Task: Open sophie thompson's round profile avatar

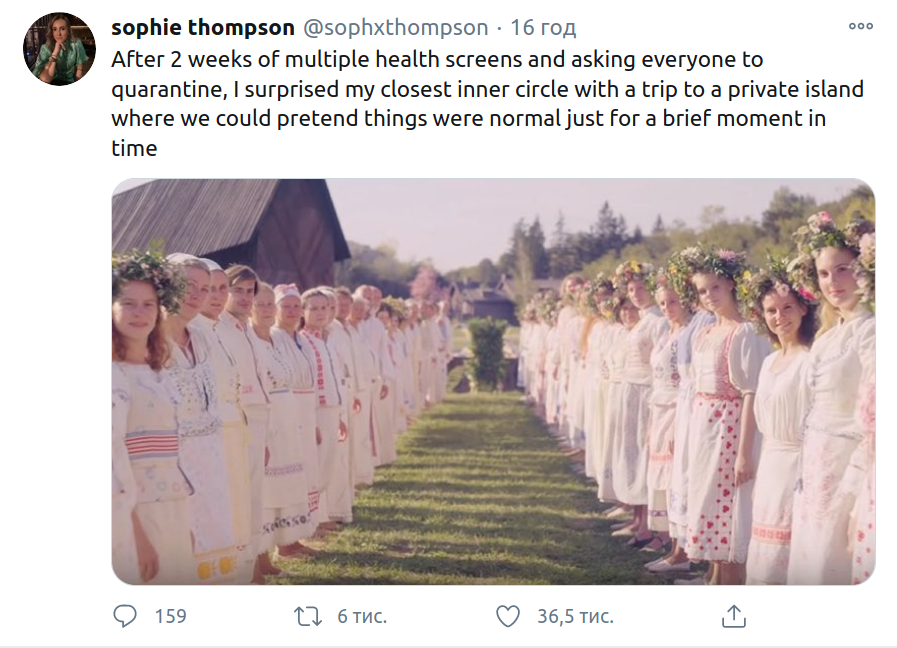Action: click(x=58, y=49)
